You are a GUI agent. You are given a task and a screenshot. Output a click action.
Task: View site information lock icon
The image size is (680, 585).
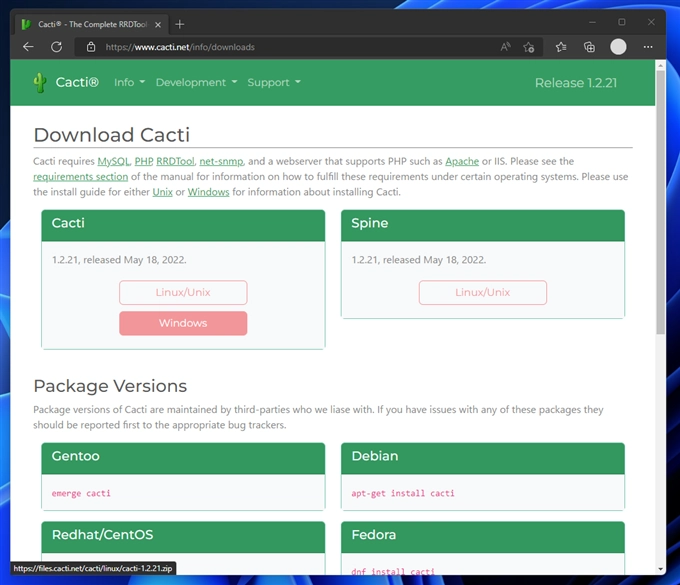point(91,47)
